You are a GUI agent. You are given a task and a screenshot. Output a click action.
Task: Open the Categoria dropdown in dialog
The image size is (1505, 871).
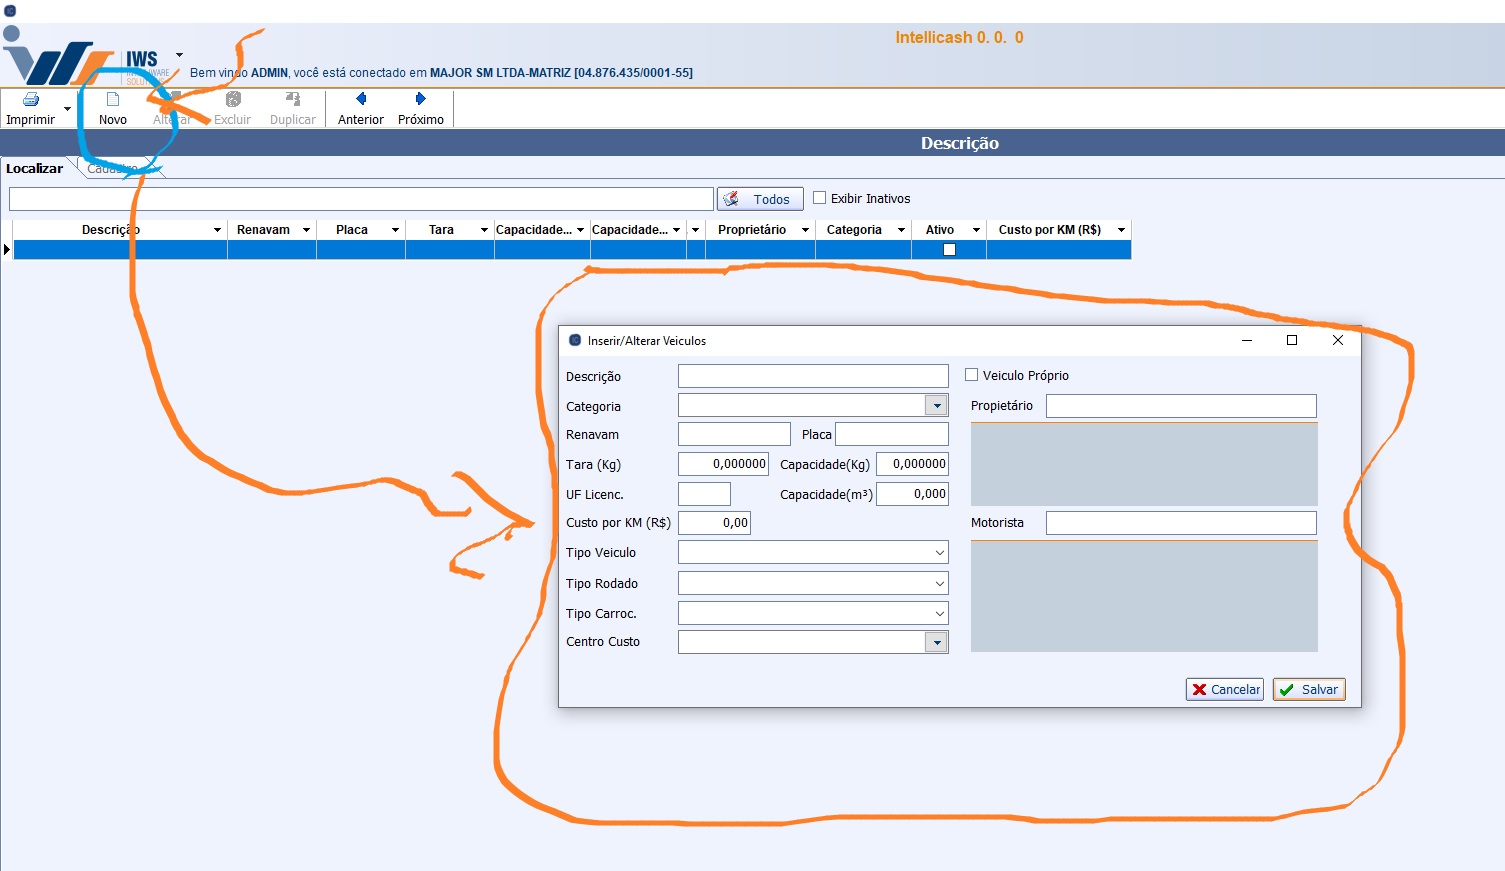936,406
